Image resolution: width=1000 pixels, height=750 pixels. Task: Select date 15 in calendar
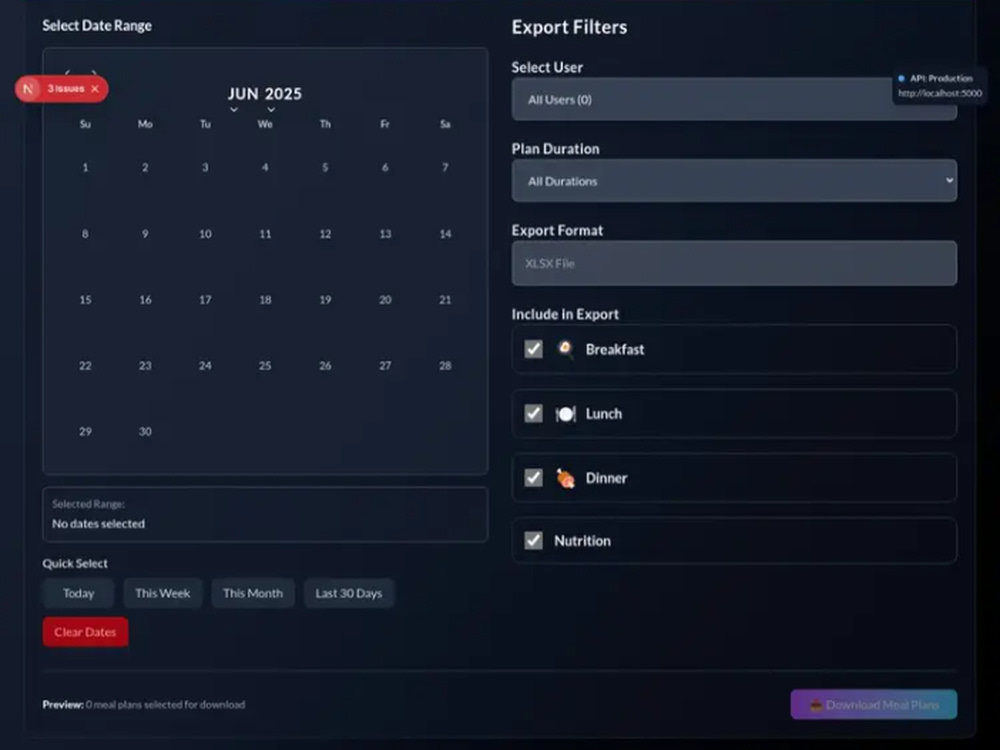pyautogui.click(x=85, y=300)
